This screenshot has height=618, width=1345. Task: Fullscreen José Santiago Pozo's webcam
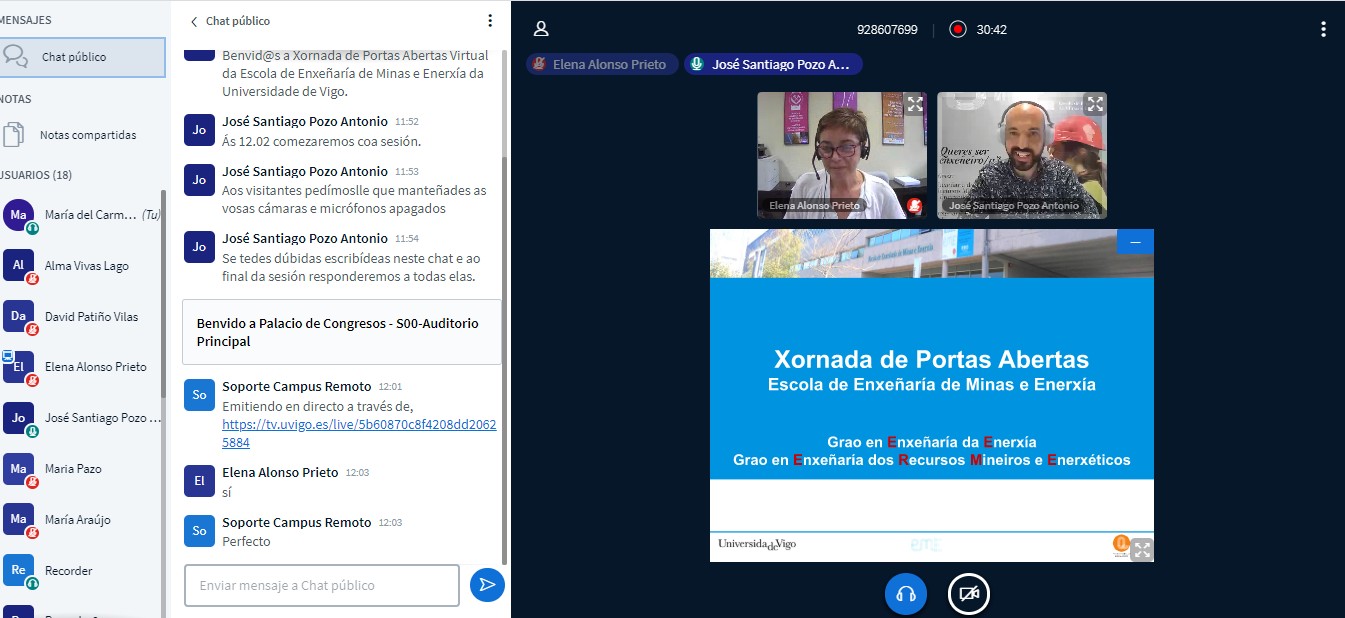point(1095,104)
